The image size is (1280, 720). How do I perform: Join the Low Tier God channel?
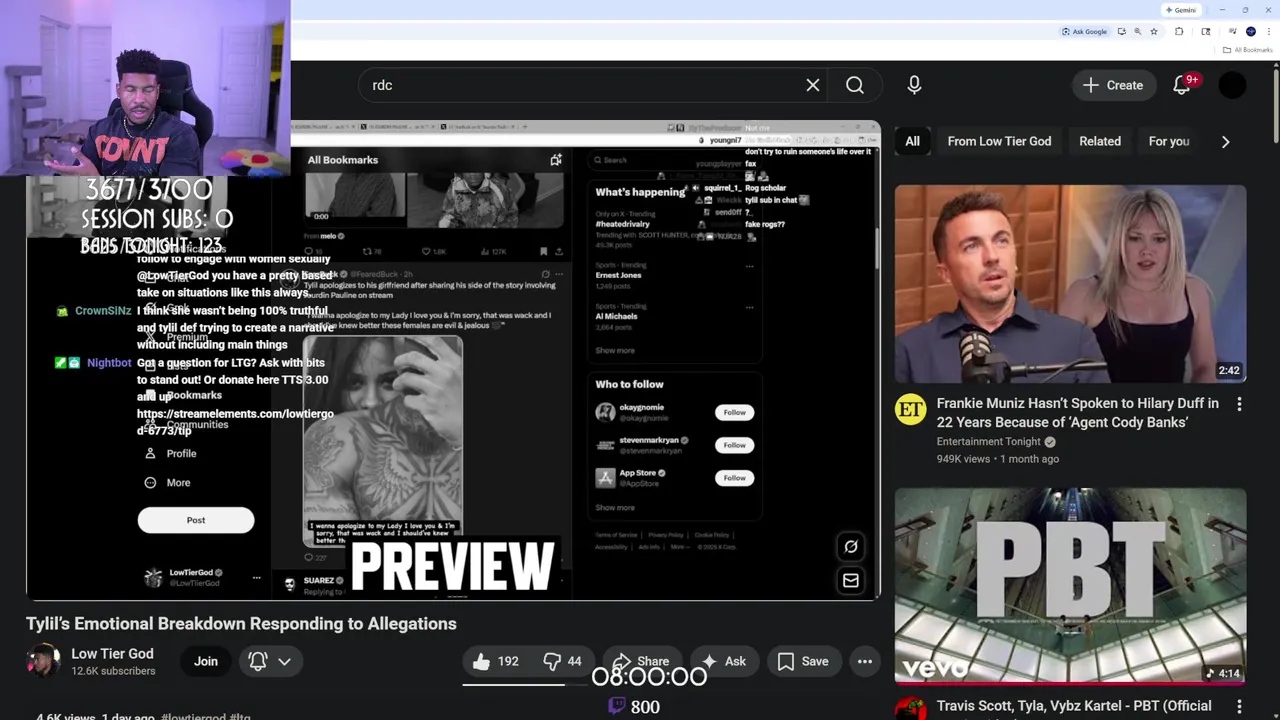(206, 661)
